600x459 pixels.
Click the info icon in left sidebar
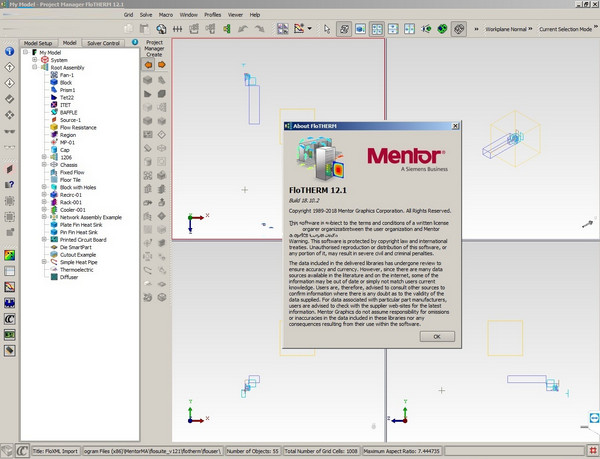pyautogui.click(x=9, y=49)
